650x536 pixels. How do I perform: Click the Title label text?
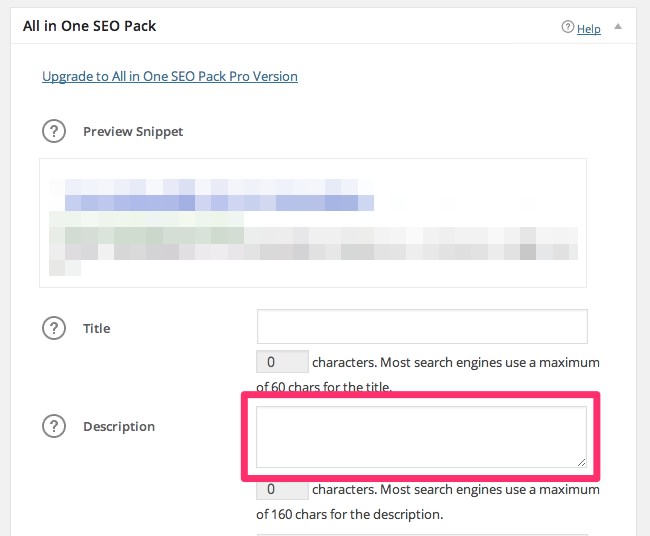97,328
